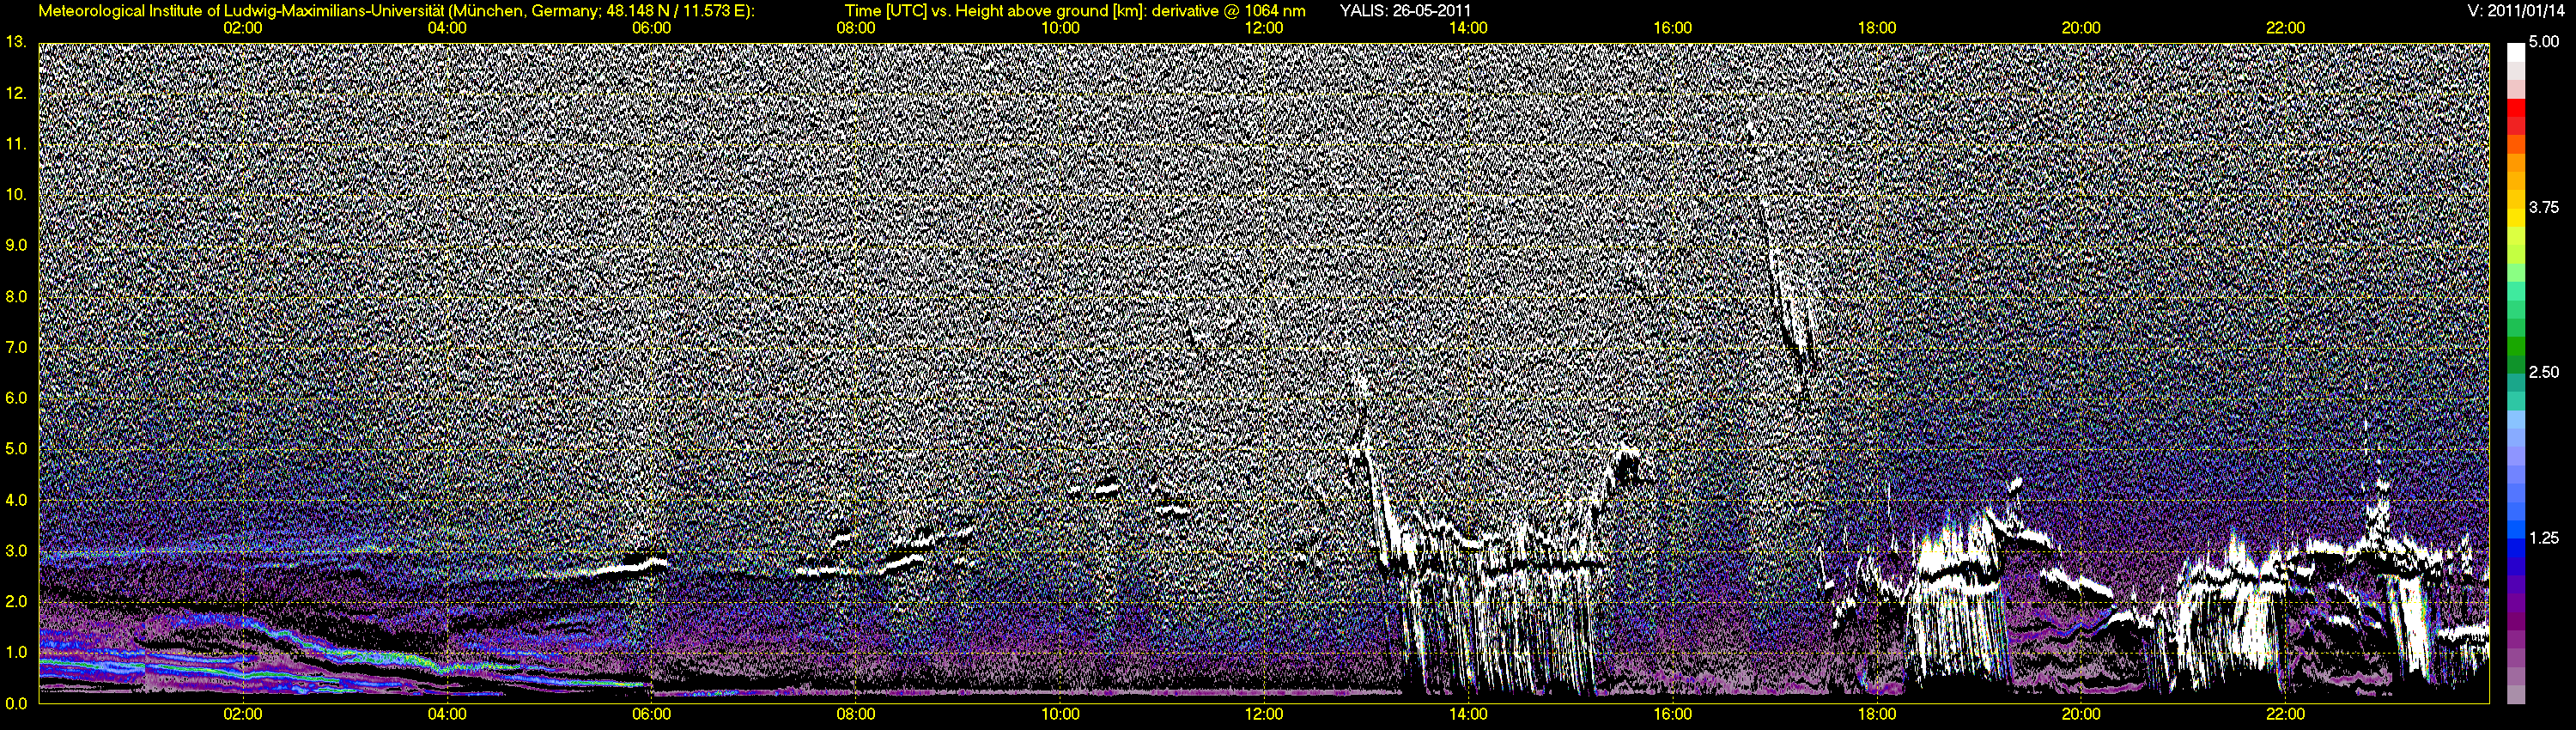Viewport: 2576px width, 730px height.
Task: Pick the '4.0' height axis label
Action: 15,500
